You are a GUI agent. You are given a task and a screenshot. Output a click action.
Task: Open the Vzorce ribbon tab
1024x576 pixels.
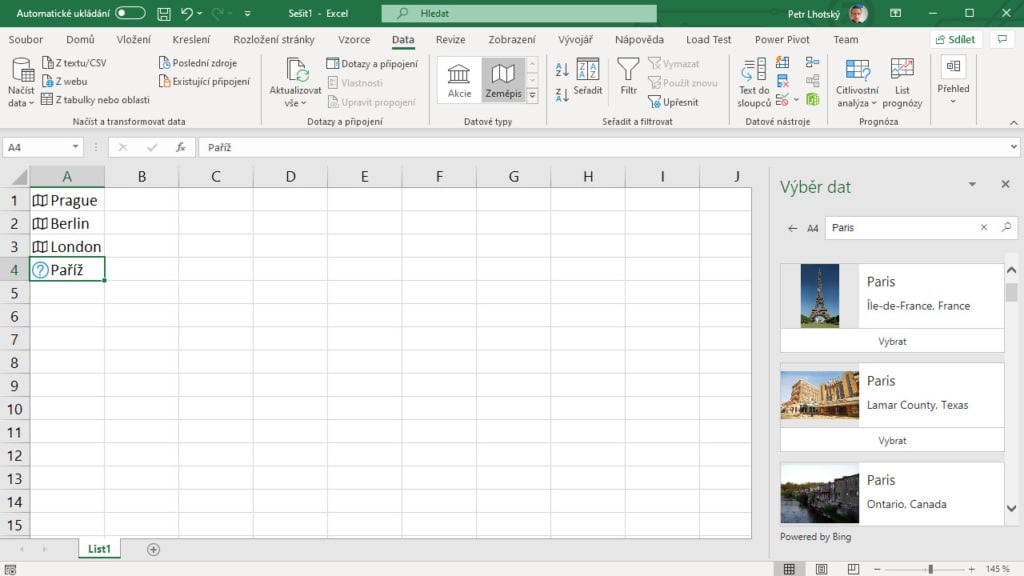354,39
